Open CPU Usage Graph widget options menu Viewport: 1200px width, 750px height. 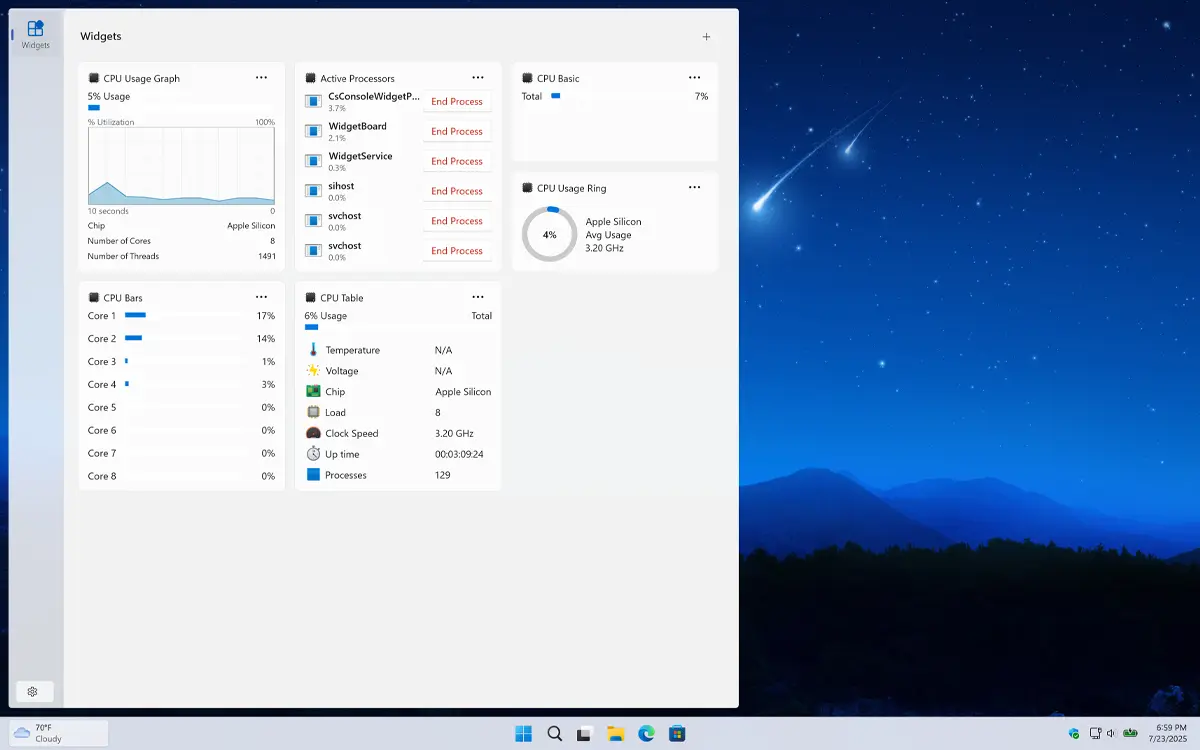261,78
